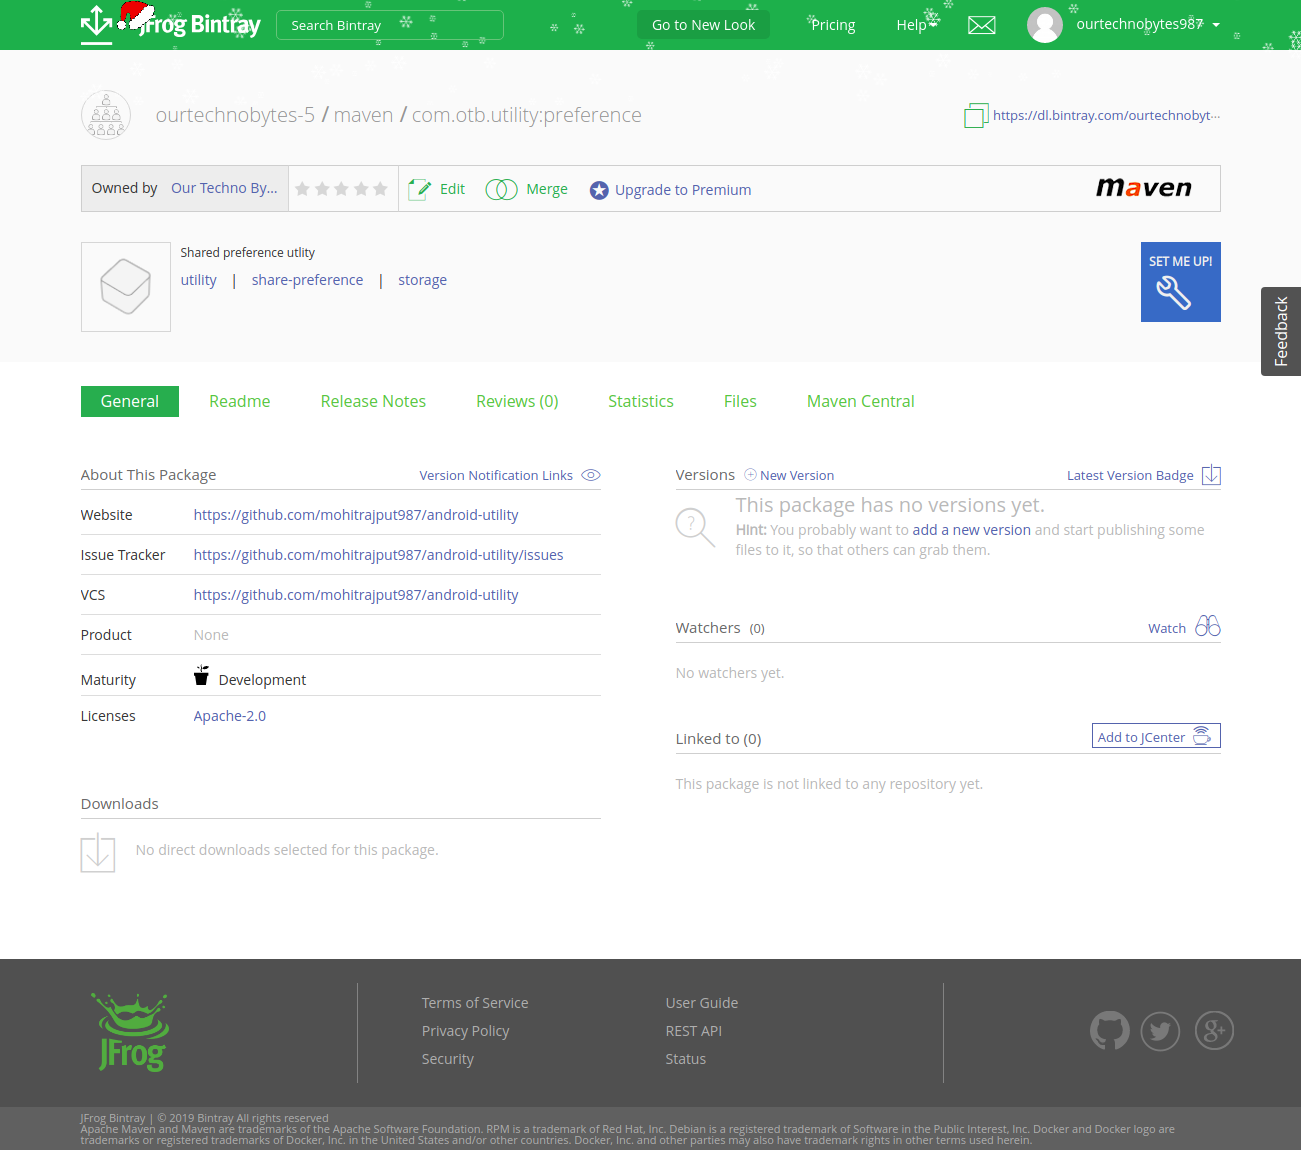
Task: Open the Website github link
Action: click(356, 515)
